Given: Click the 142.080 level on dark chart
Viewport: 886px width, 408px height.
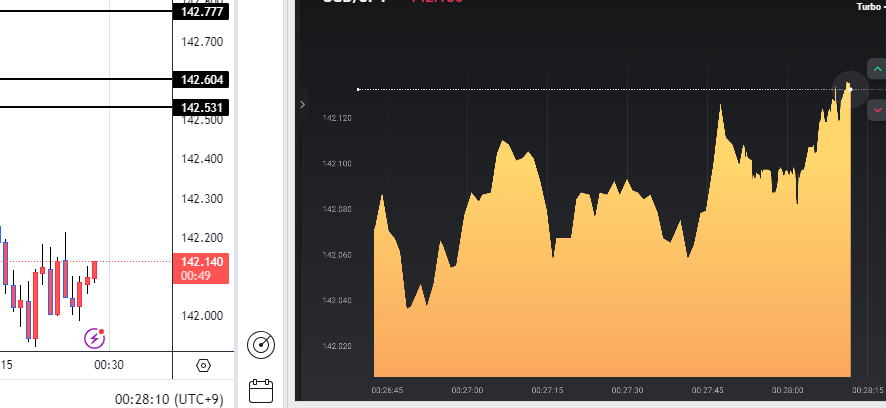Looking at the screenshot, I should click(337, 209).
